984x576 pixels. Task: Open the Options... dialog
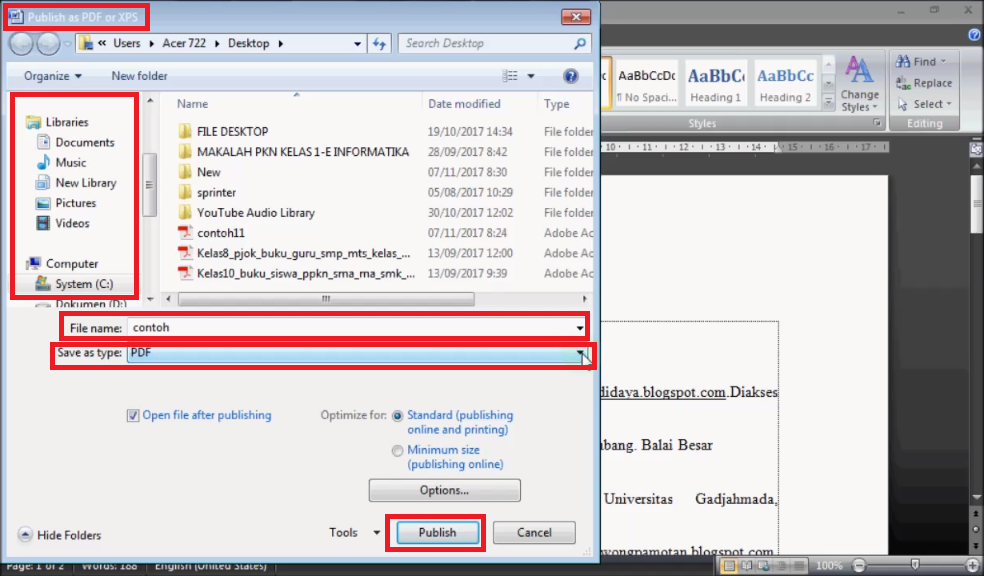444,490
